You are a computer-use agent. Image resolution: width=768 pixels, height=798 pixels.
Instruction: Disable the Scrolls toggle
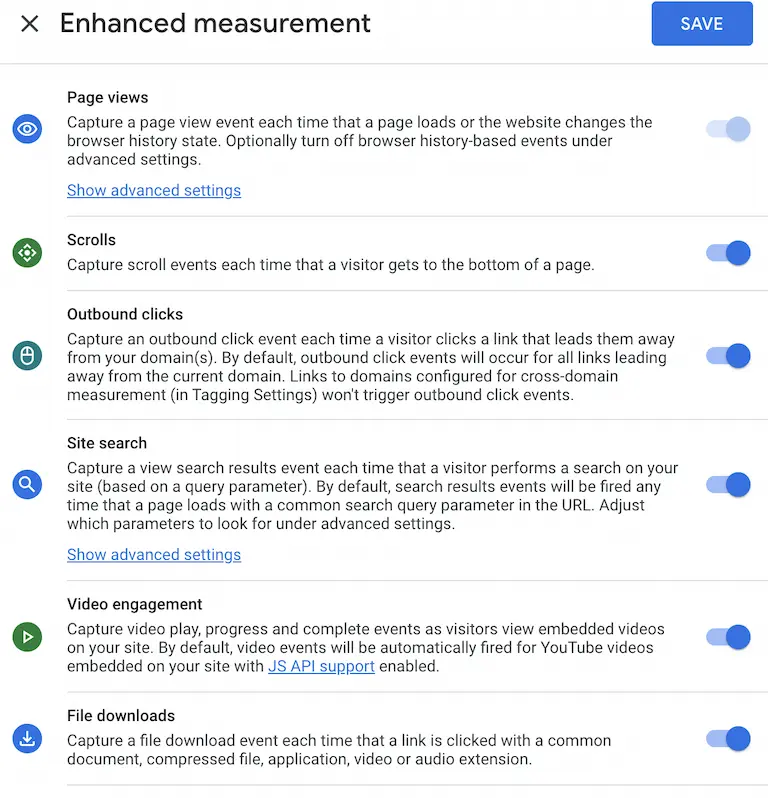pyautogui.click(x=728, y=253)
